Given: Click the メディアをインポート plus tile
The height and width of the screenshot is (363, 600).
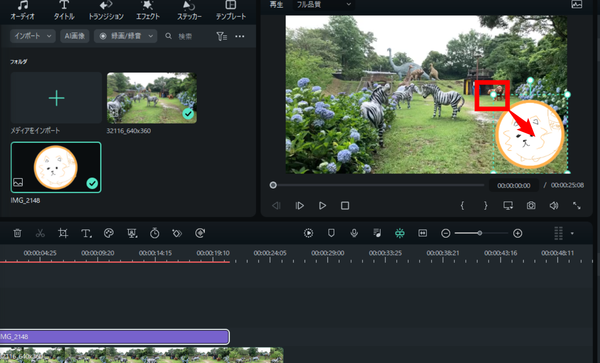Looking at the screenshot, I should click(x=56, y=98).
